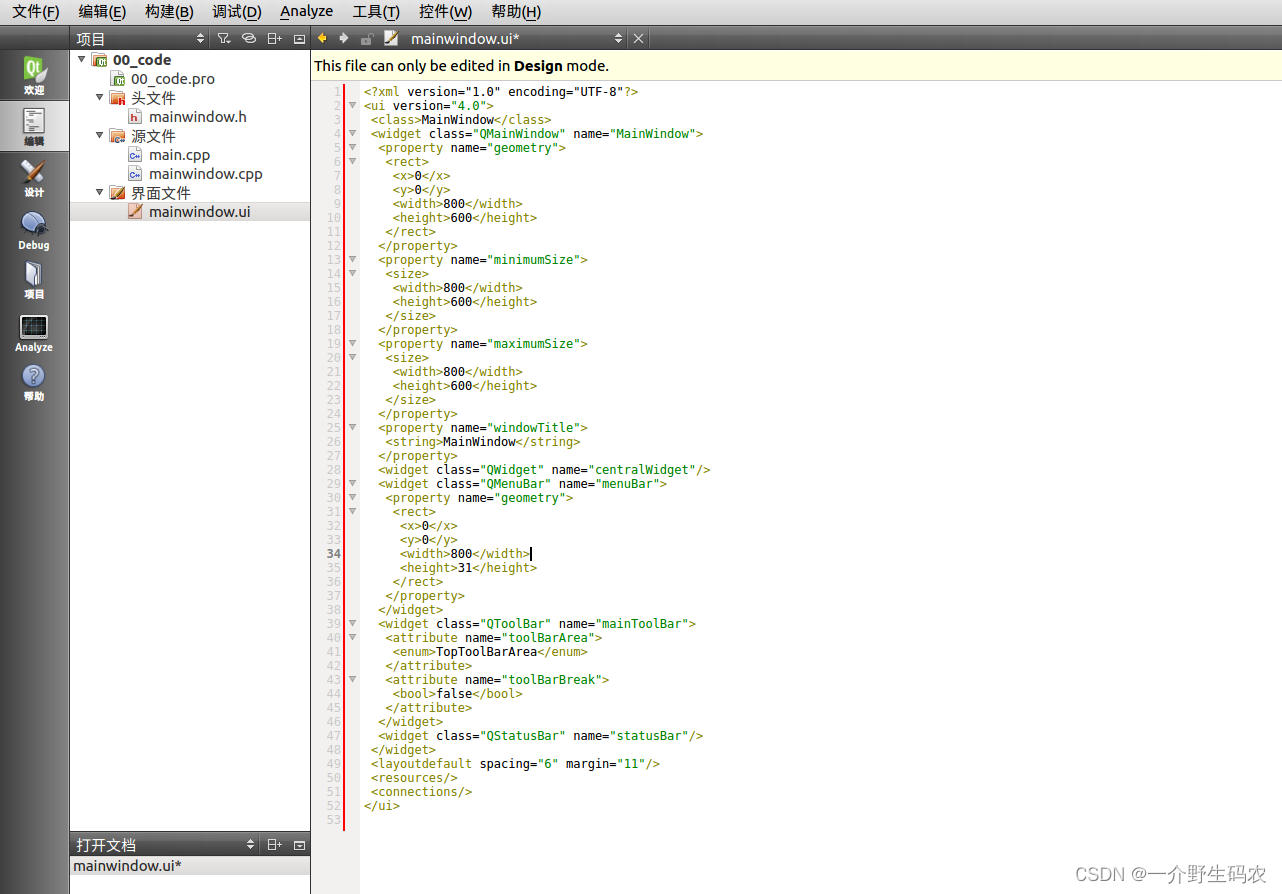Click the split panel icon beside 项目
The width and height of the screenshot is (1282, 894).
coord(274,38)
